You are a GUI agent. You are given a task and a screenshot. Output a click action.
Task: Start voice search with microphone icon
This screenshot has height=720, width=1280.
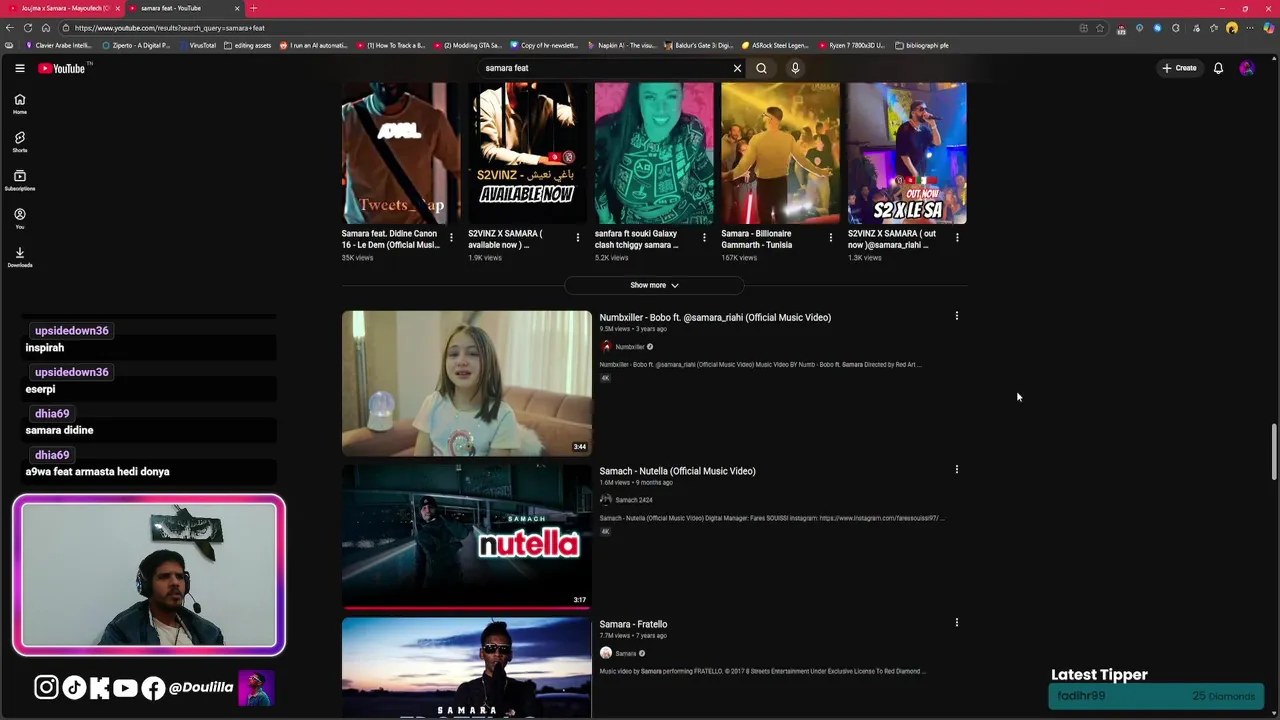tap(795, 68)
